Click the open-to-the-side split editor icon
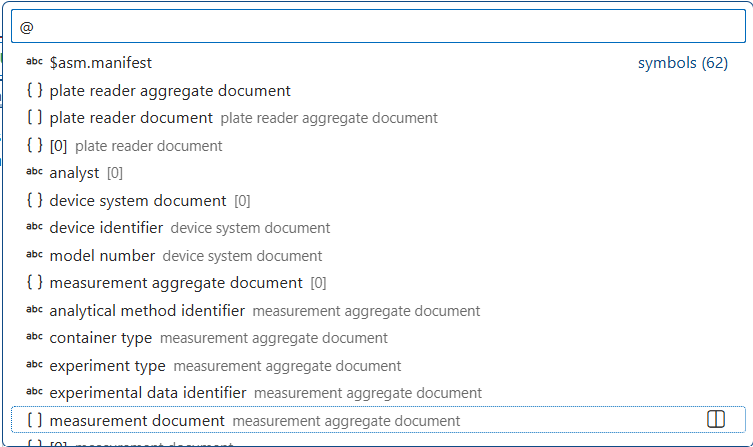This screenshot has width=753, height=447. click(716, 420)
